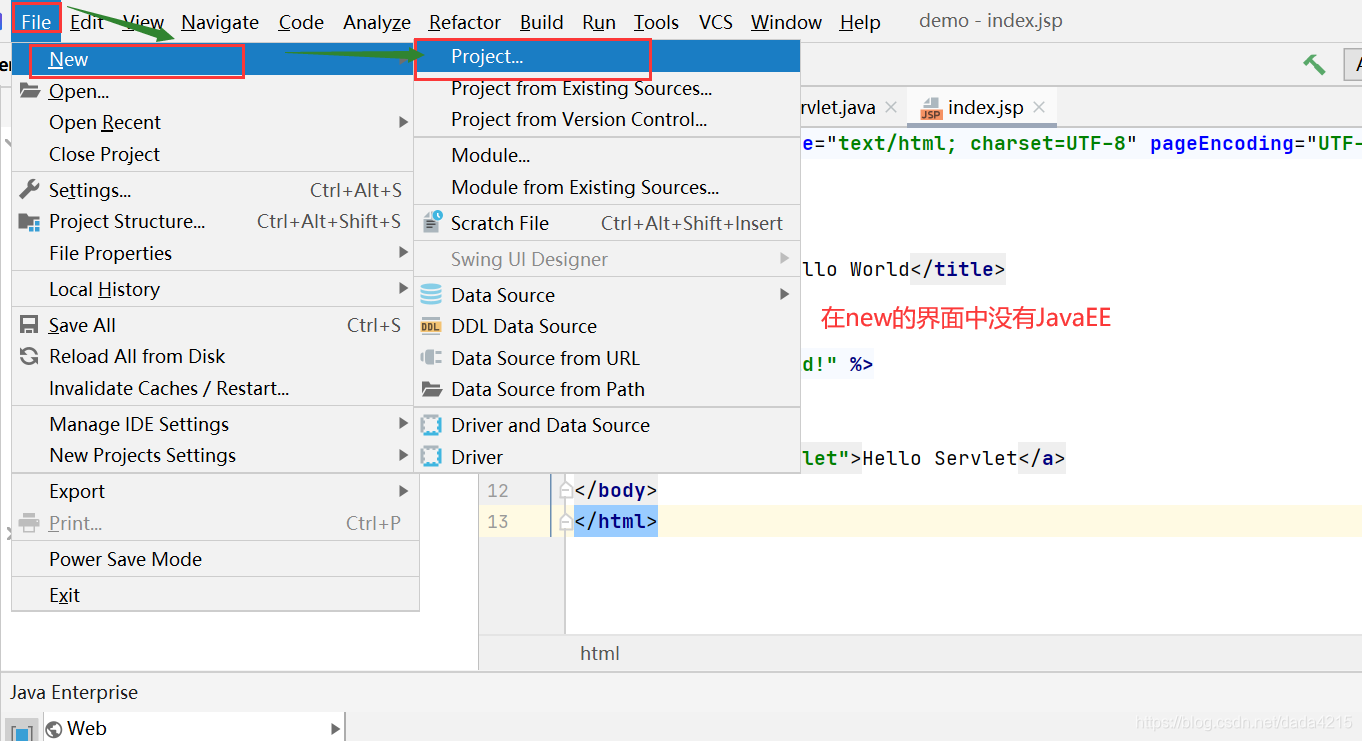This screenshot has height=741, width=1362.
Task: Click the highlighted </html> closing tag
Action: tap(616, 521)
